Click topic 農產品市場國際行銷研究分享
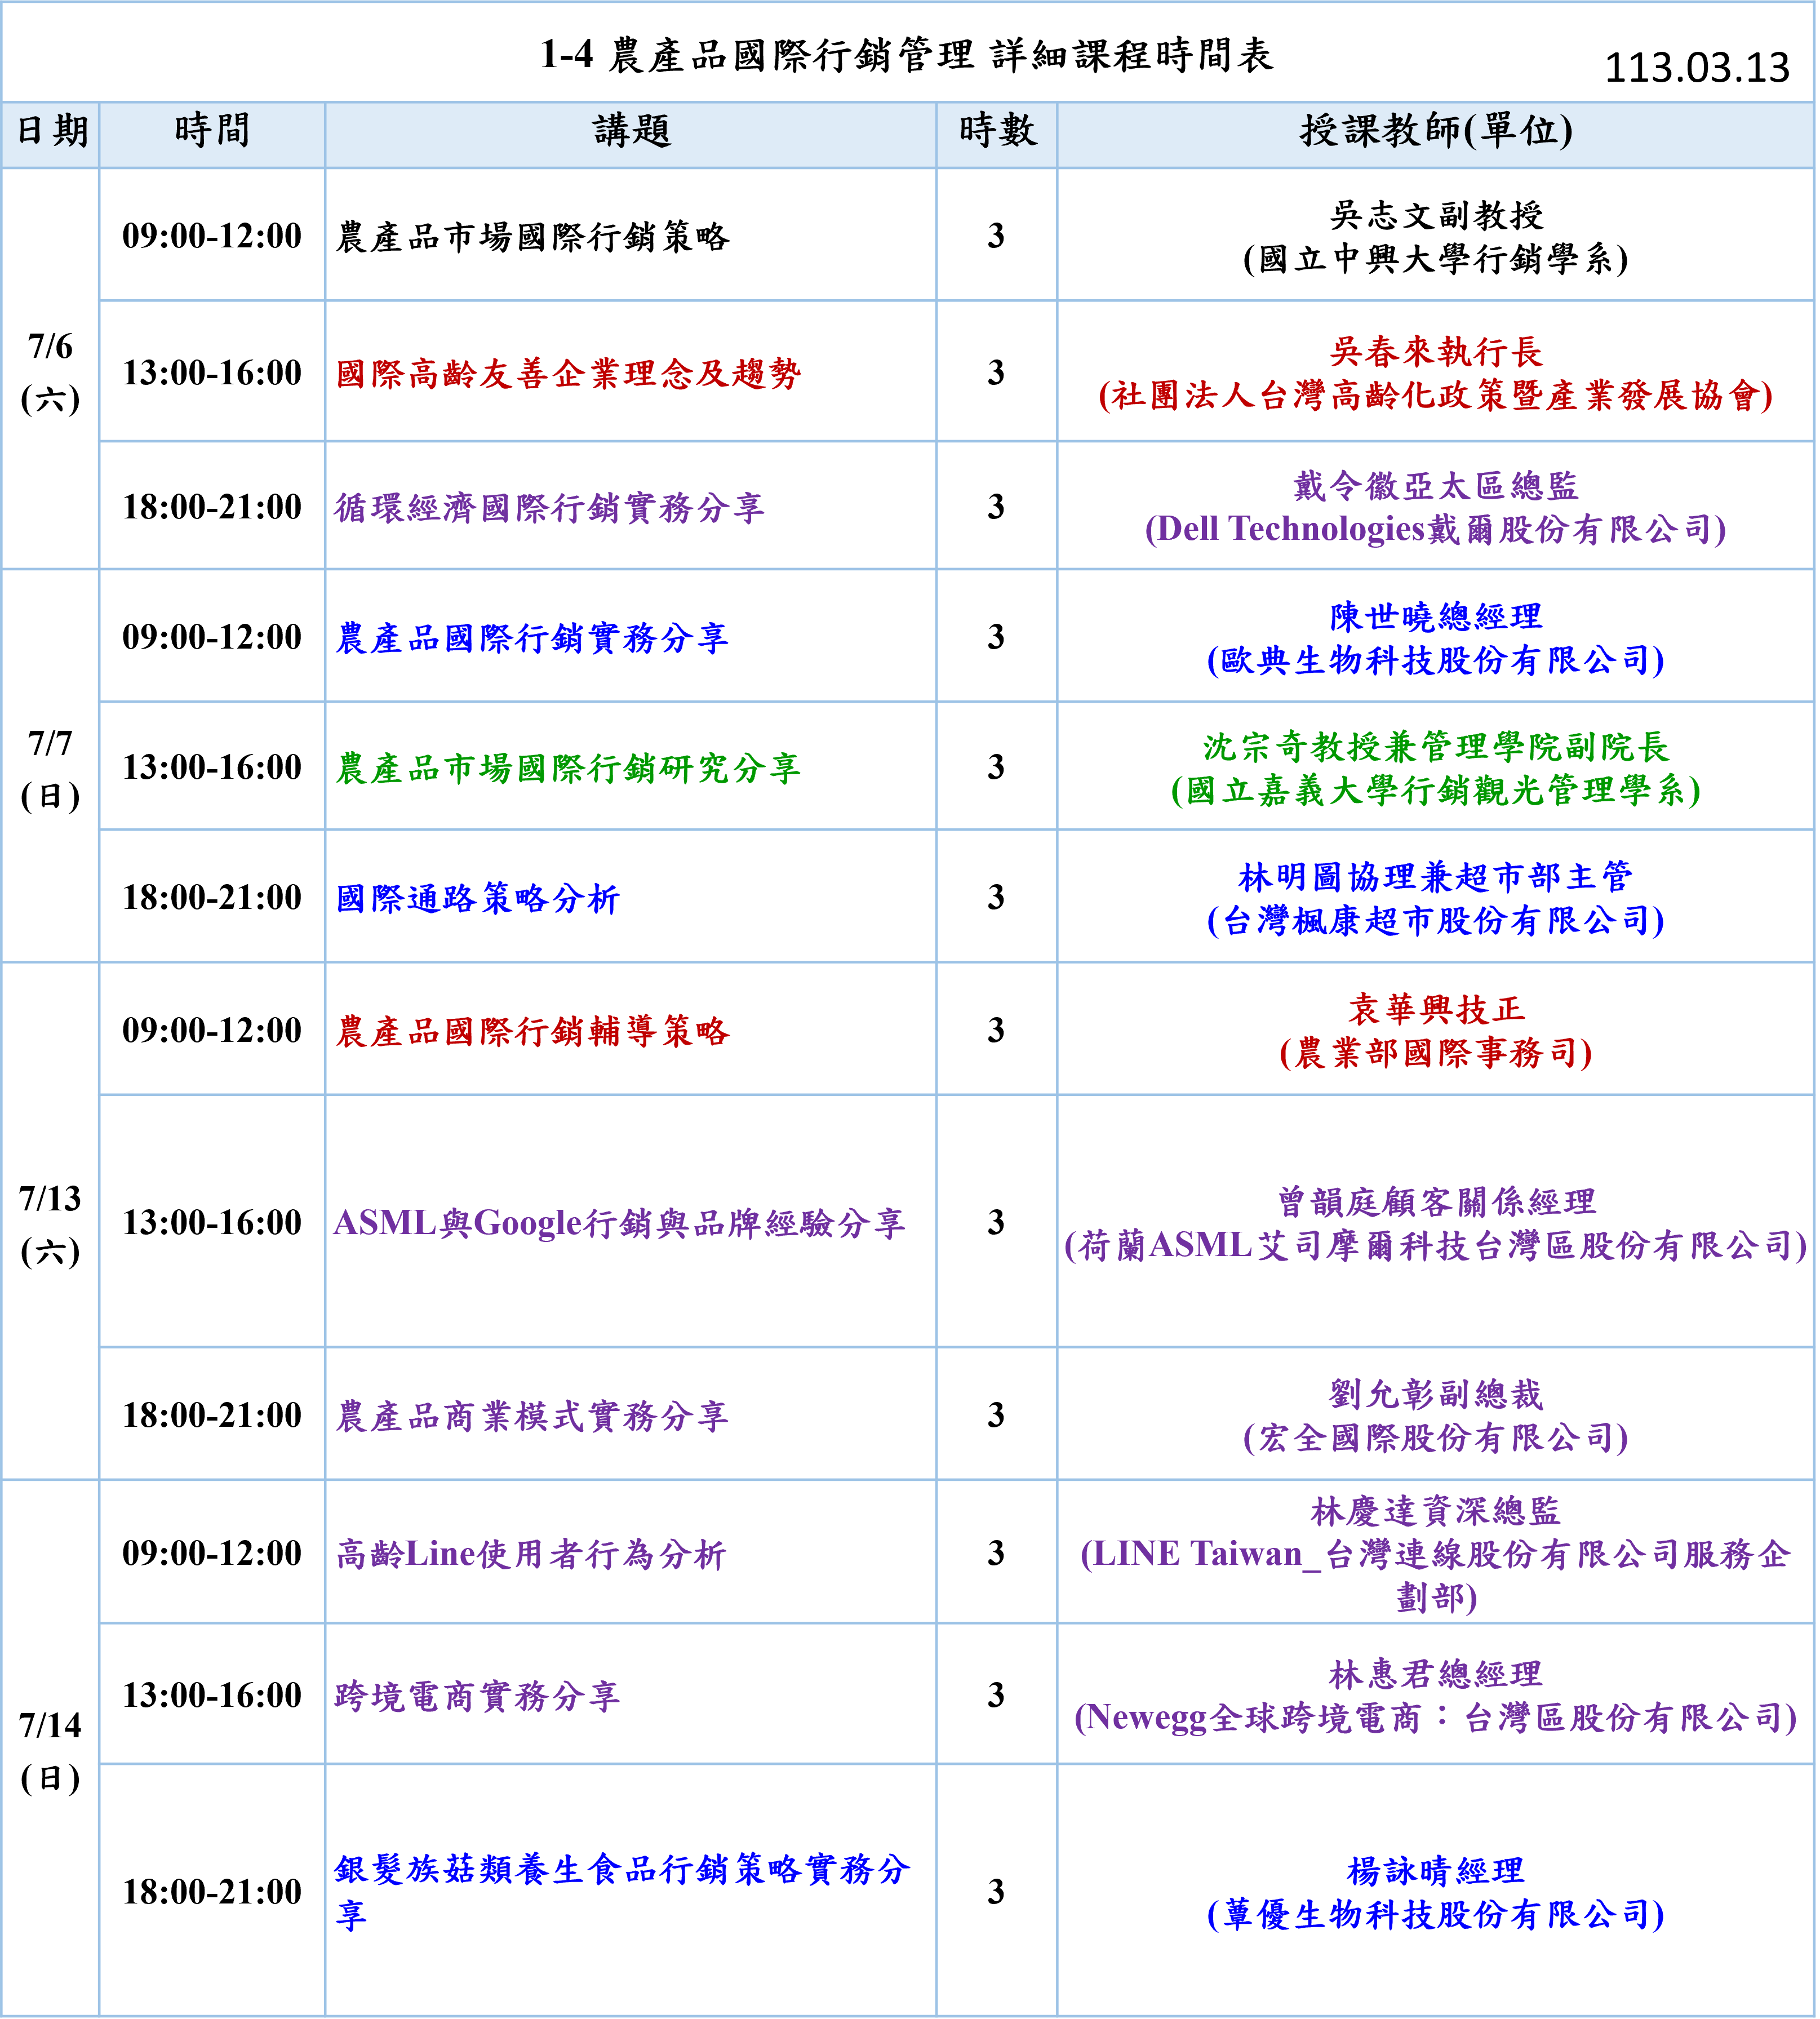 click(x=569, y=768)
